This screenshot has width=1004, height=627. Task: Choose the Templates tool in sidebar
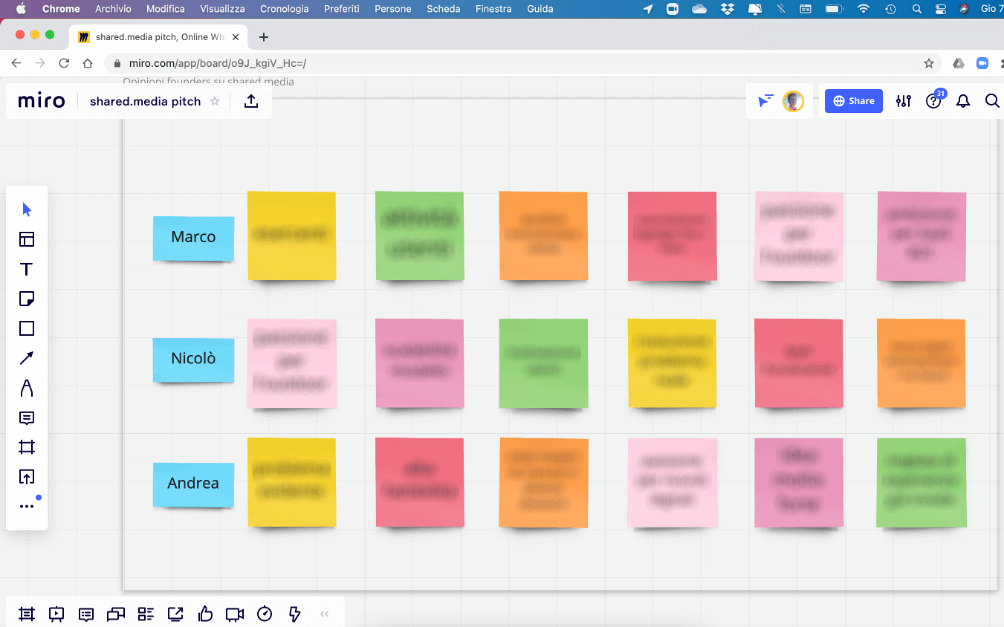27,239
